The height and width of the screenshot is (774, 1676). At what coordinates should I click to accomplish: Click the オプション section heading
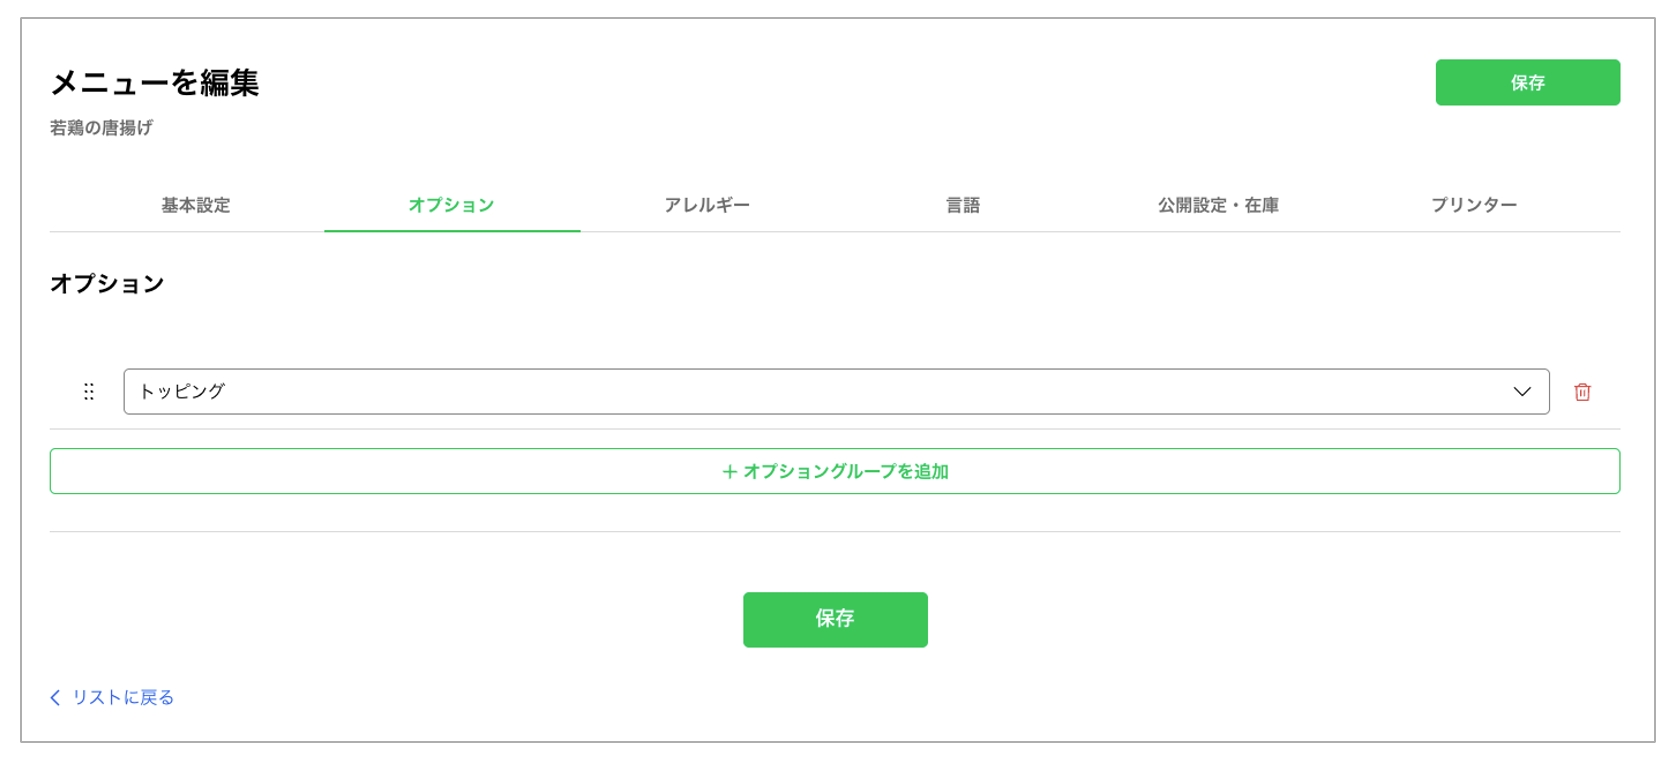[x=106, y=283]
